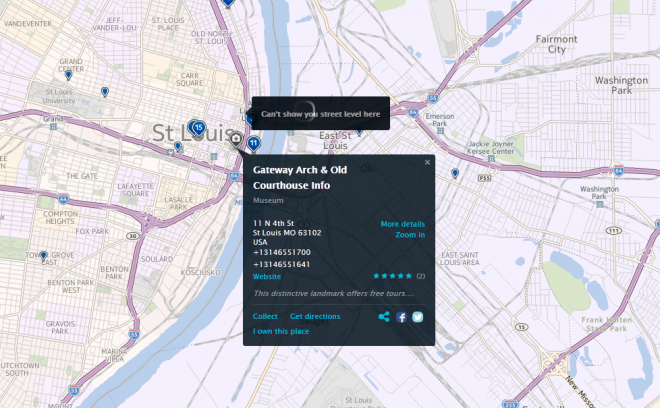Click the pin below St Louis label
This screenshot has height=408, width=660.
(177, 147)
